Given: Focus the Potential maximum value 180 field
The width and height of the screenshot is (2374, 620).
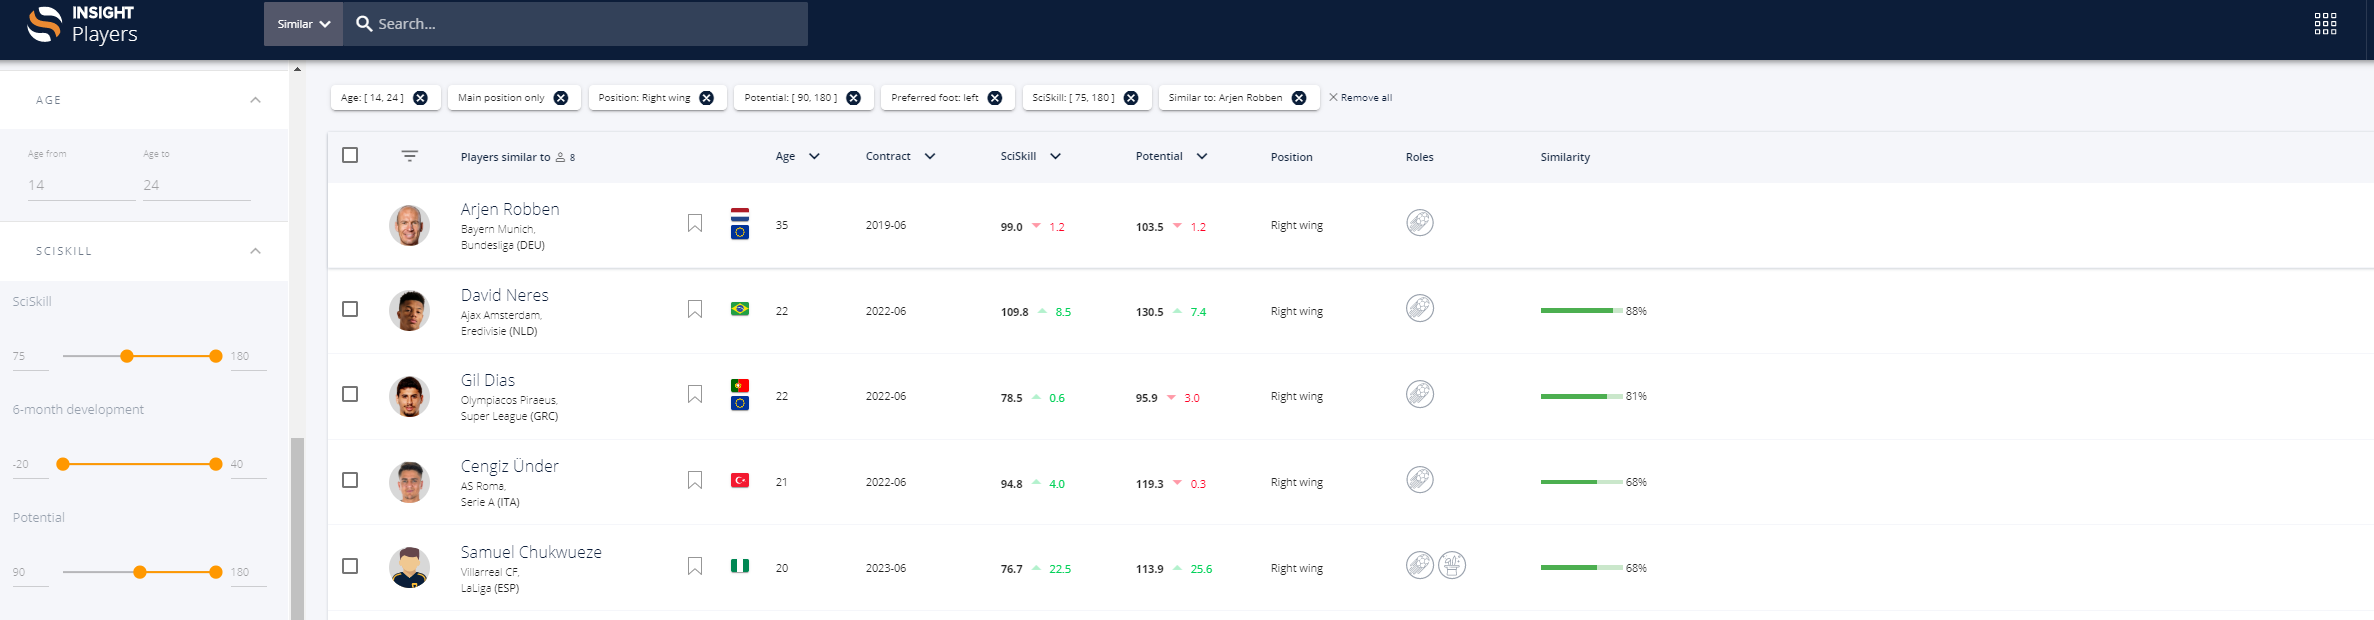Looking at the screenshot, I should click(249, 572).
